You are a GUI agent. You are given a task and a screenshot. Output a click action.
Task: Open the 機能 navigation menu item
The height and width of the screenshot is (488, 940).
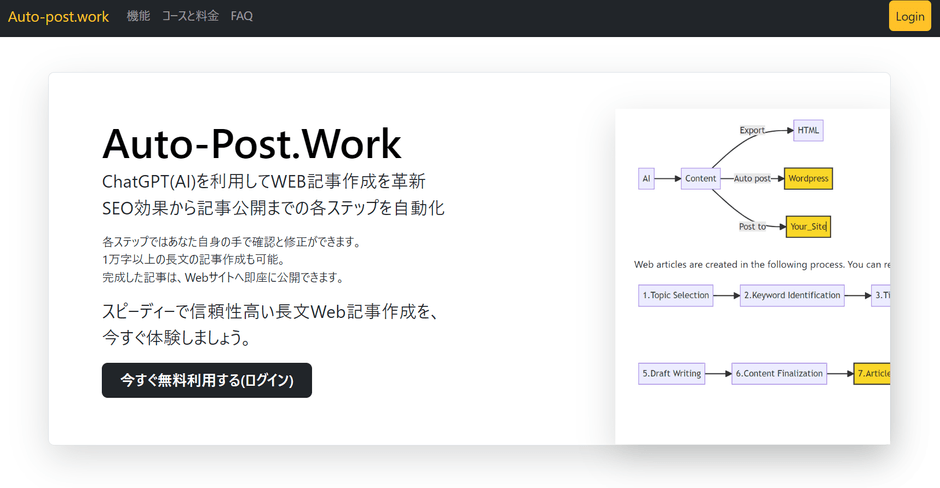point(138,17)
